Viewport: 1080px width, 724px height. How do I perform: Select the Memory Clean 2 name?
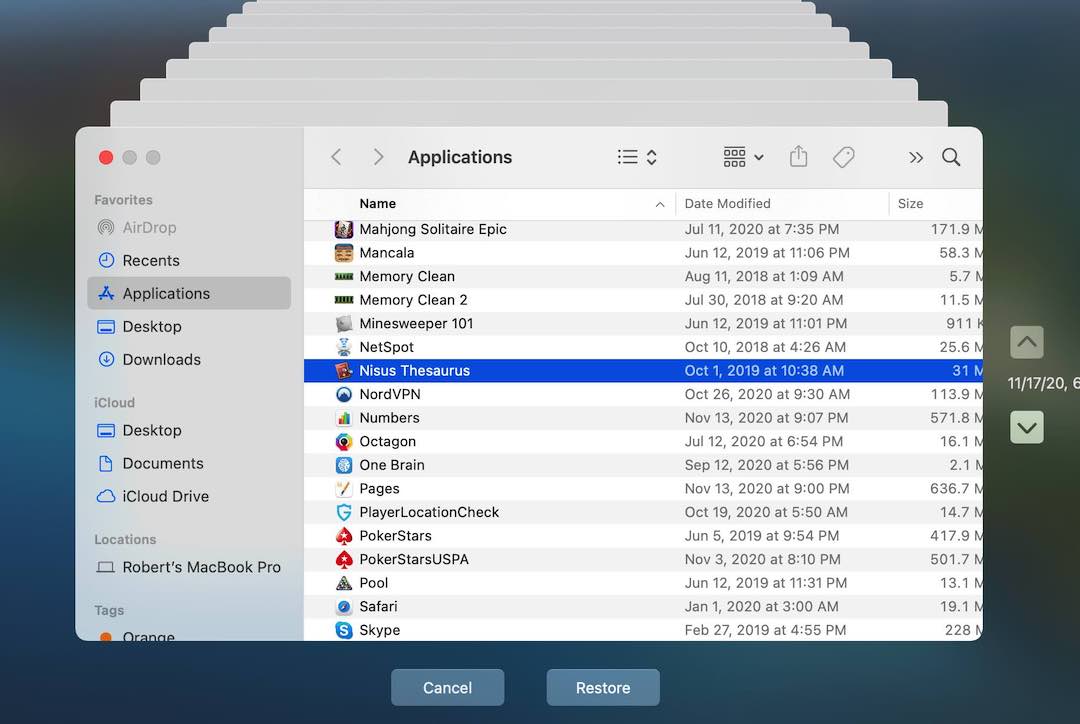[413, 300]
